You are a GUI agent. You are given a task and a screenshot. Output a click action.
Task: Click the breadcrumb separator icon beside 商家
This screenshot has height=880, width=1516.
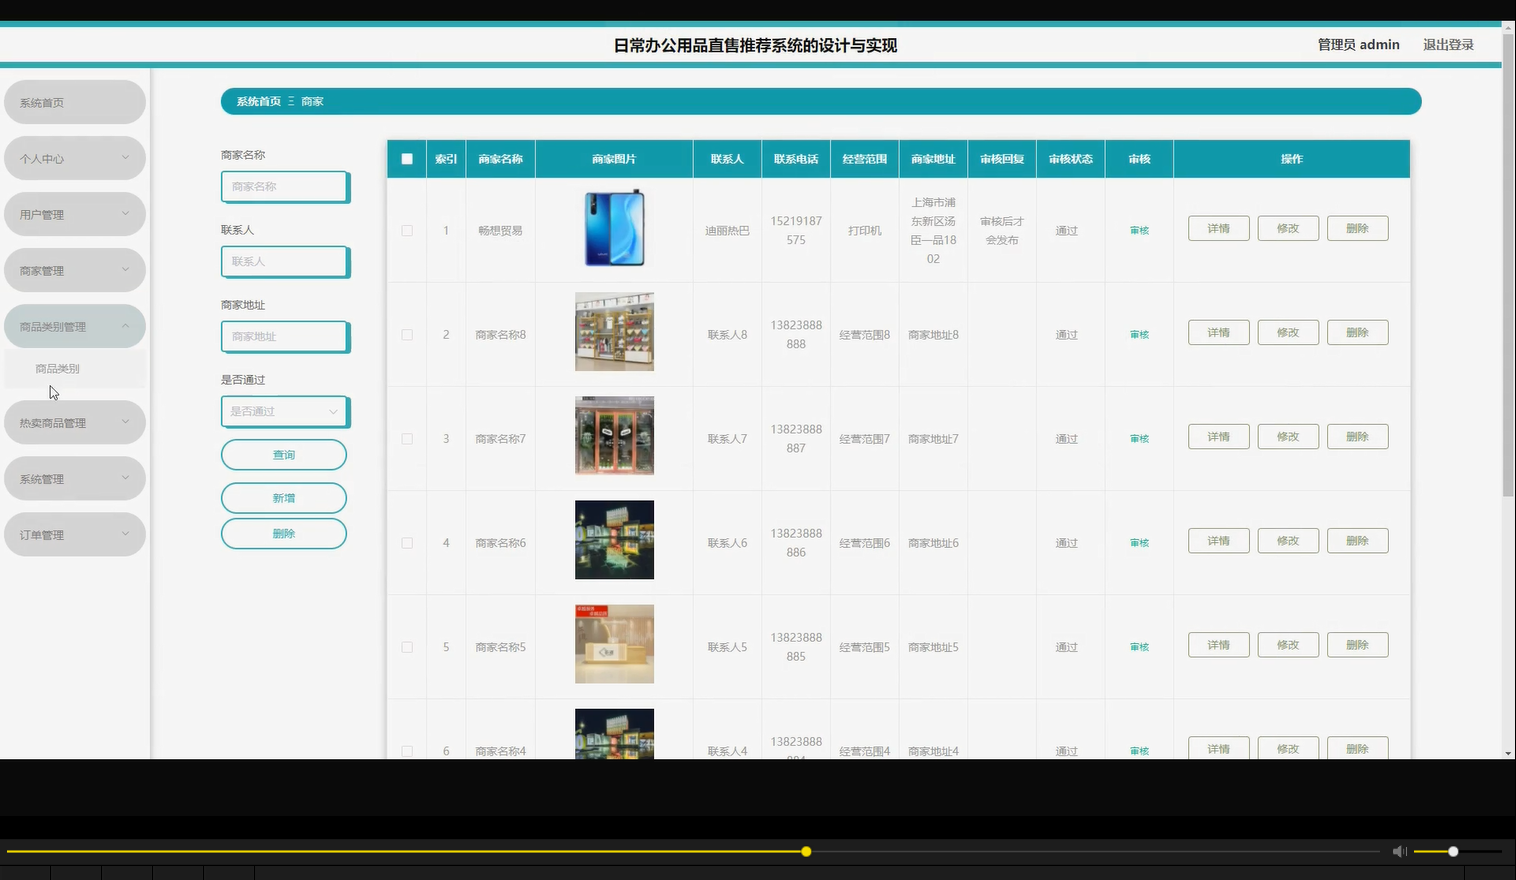coord(290,101)
